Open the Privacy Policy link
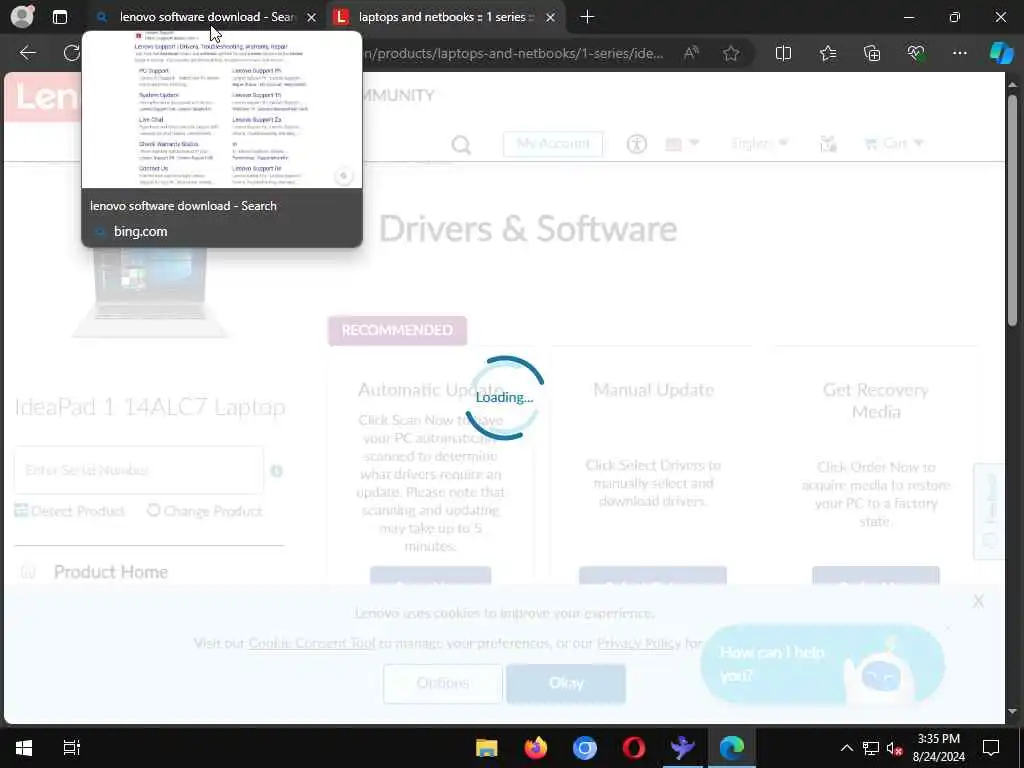The width and height of the screenshot is (1024, 768). click(x=639, y=643)
